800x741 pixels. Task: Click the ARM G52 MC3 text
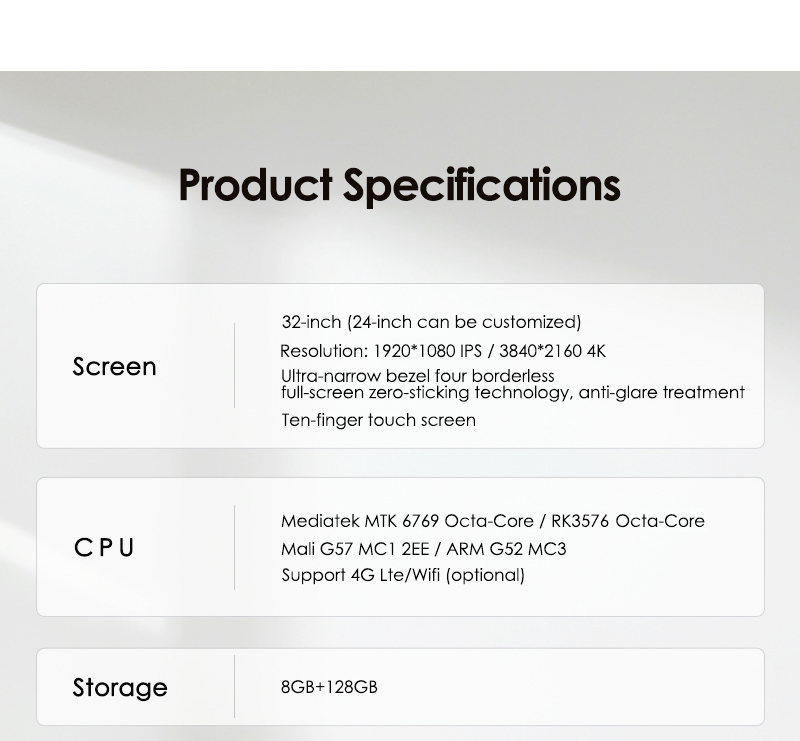click(506, 549)
